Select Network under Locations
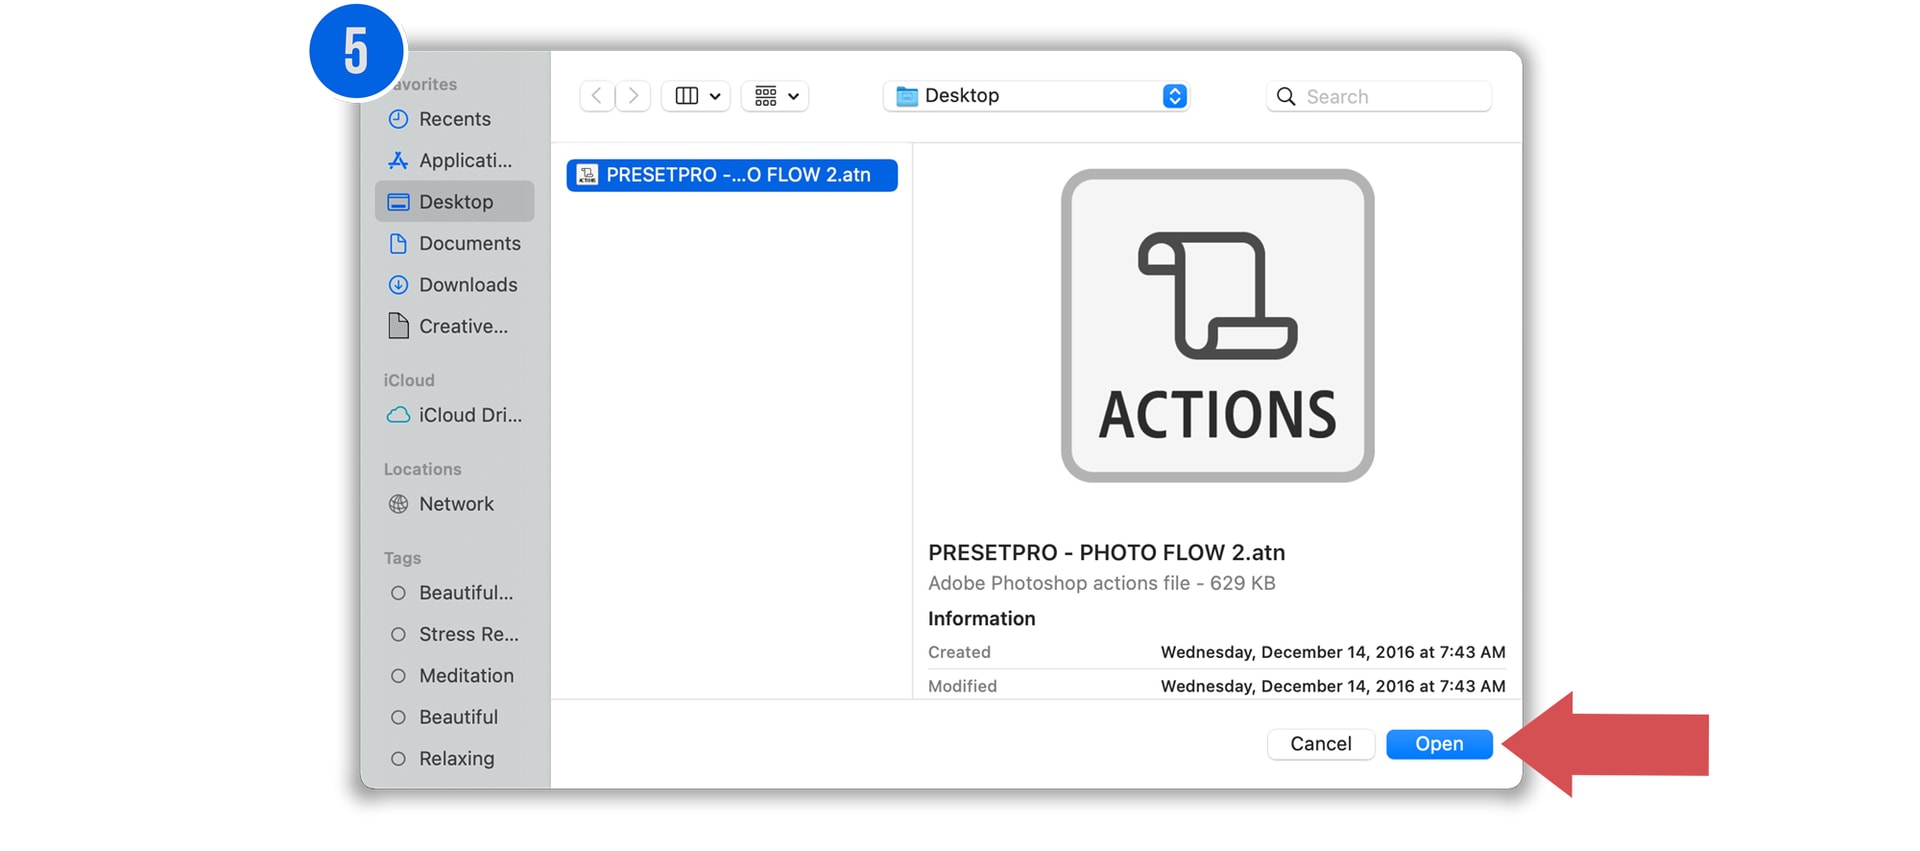 (455, 504)
